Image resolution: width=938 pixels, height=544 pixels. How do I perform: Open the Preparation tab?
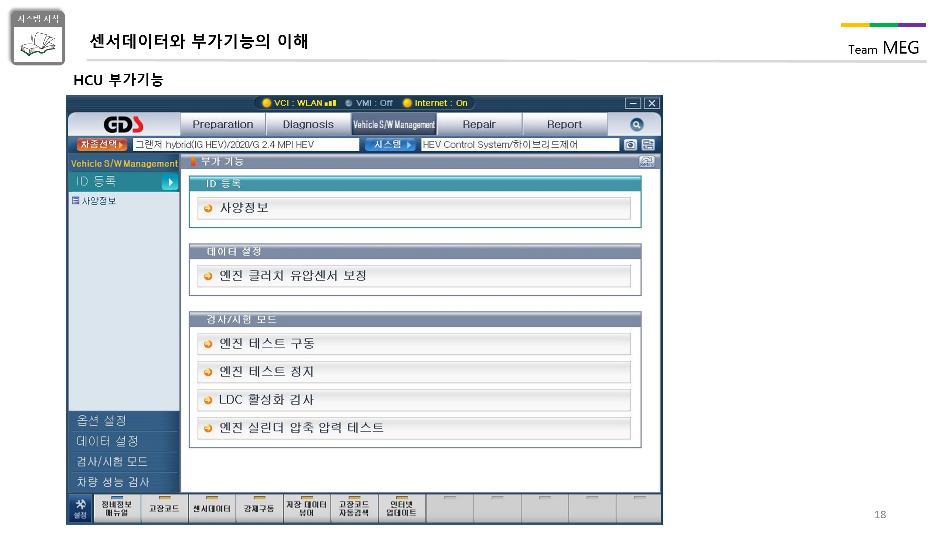223,124
